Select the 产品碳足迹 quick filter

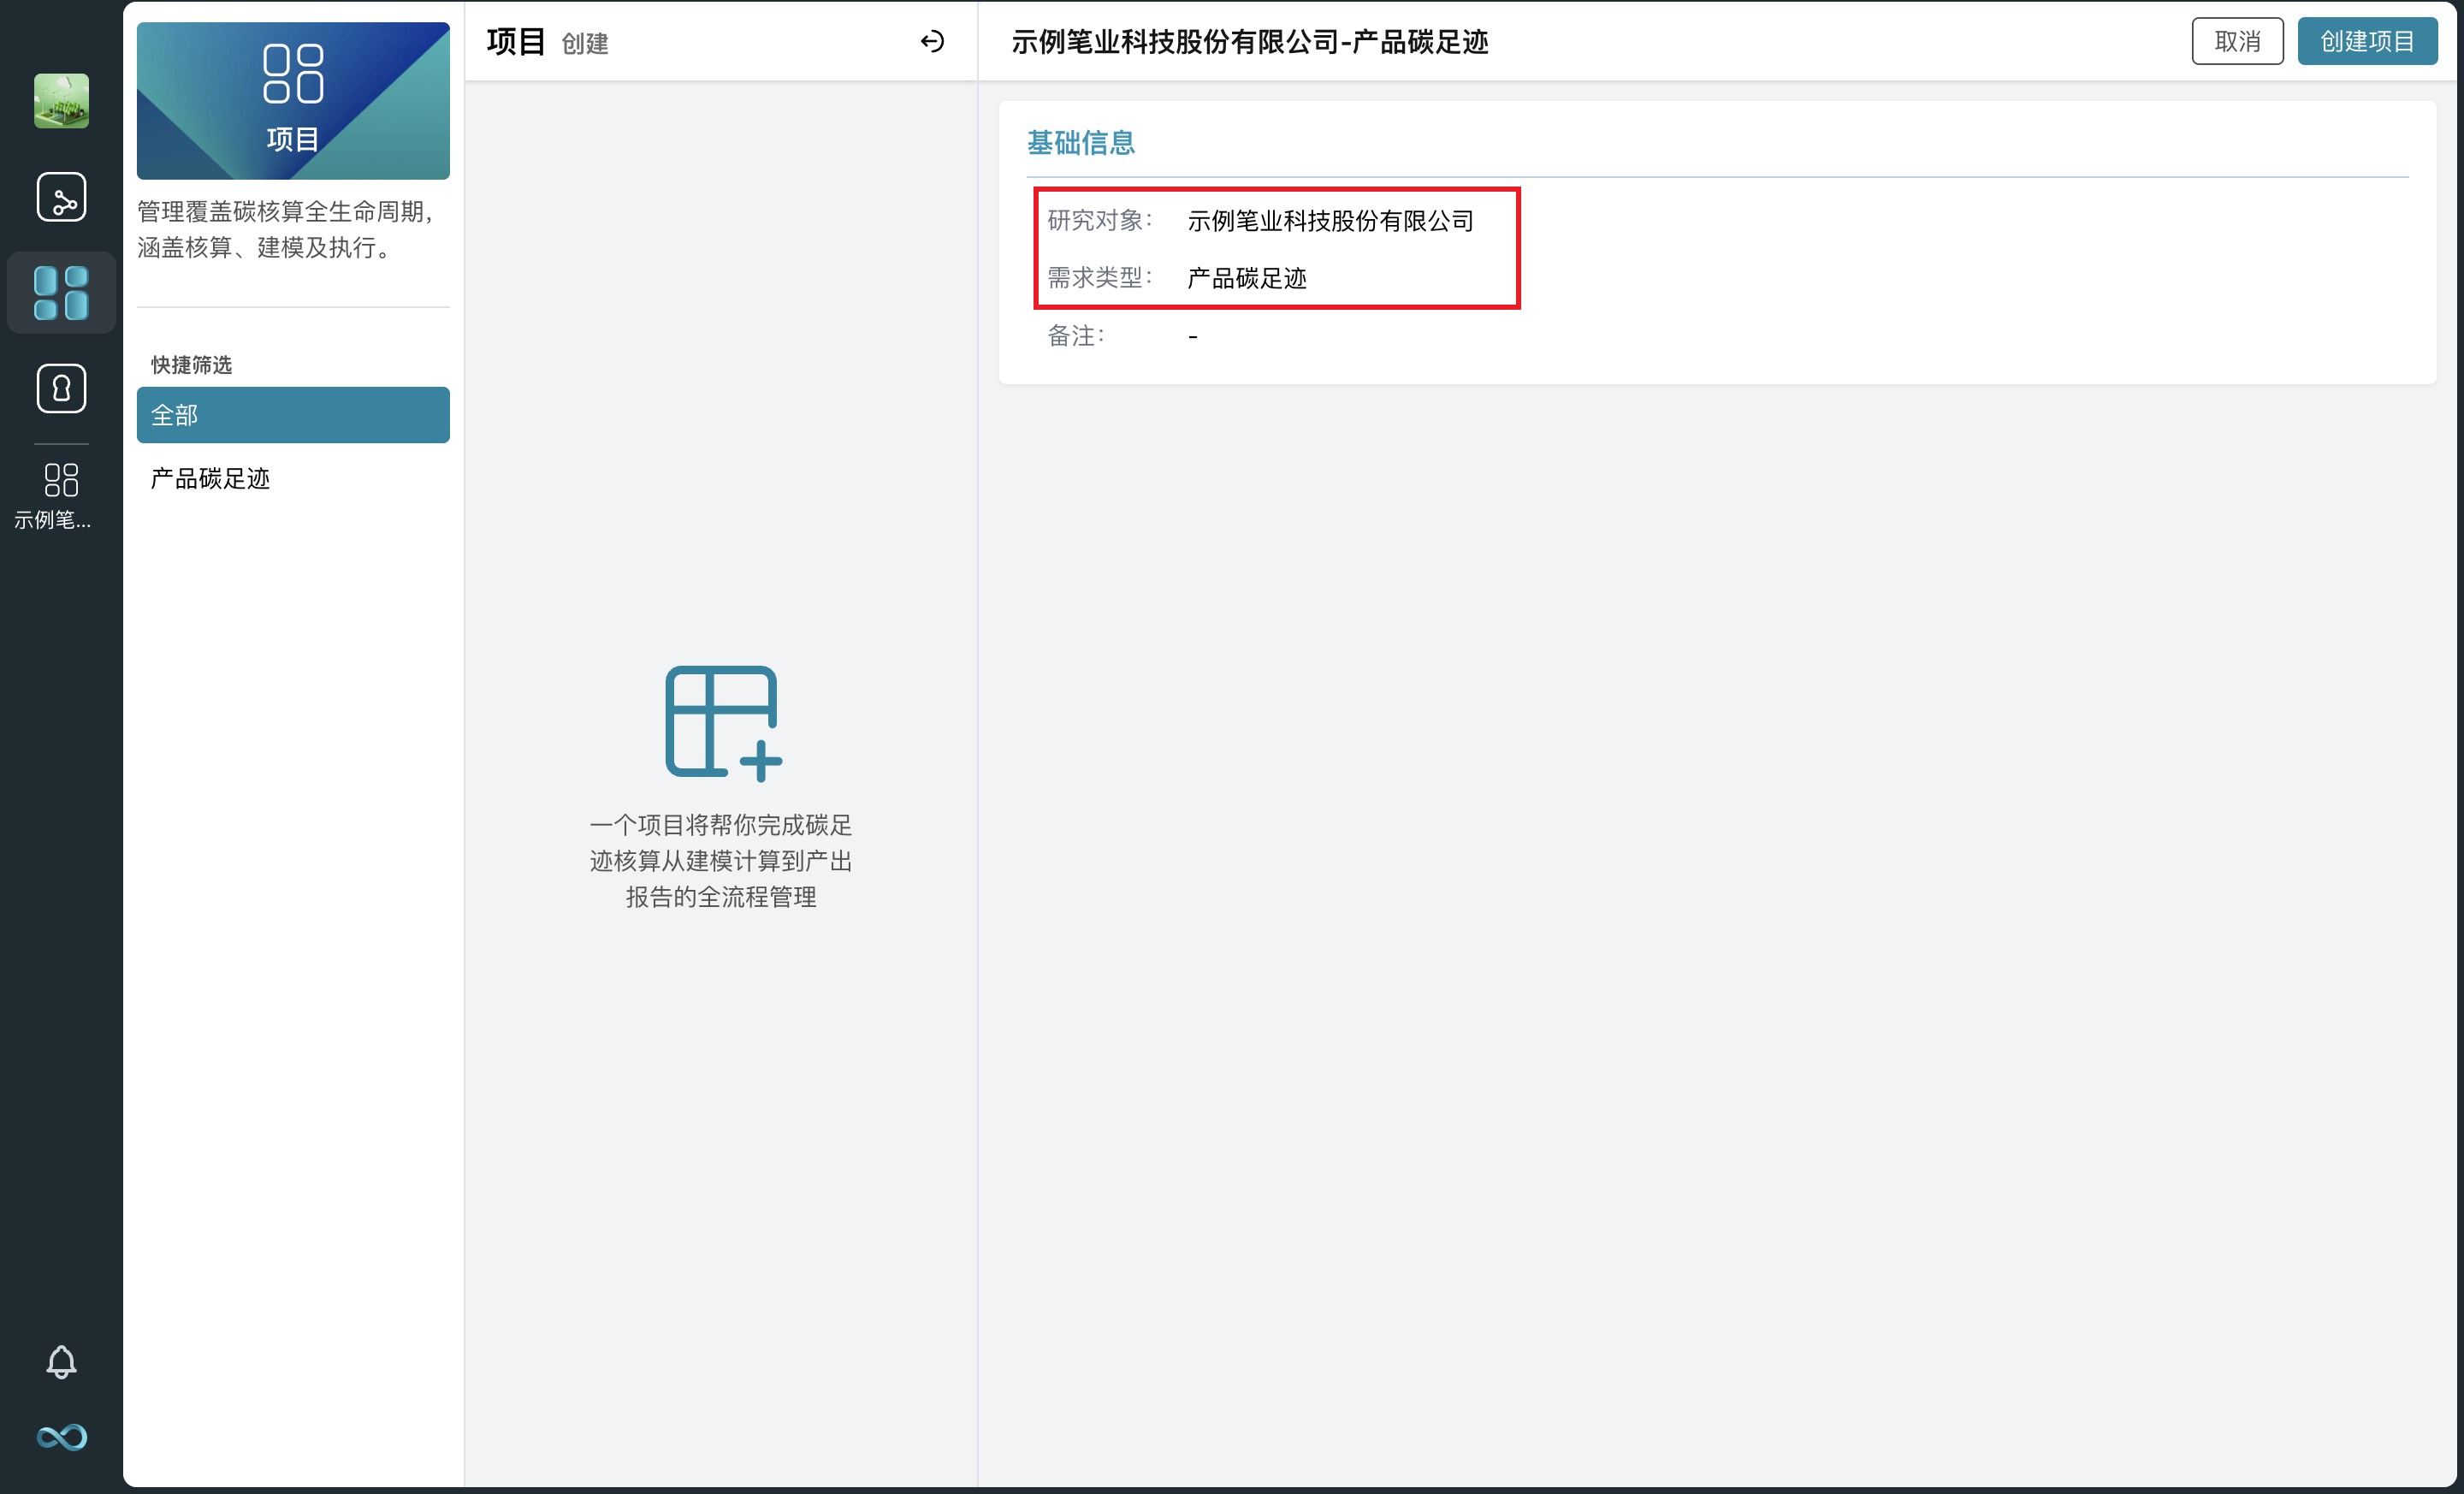tap(210, 479)
